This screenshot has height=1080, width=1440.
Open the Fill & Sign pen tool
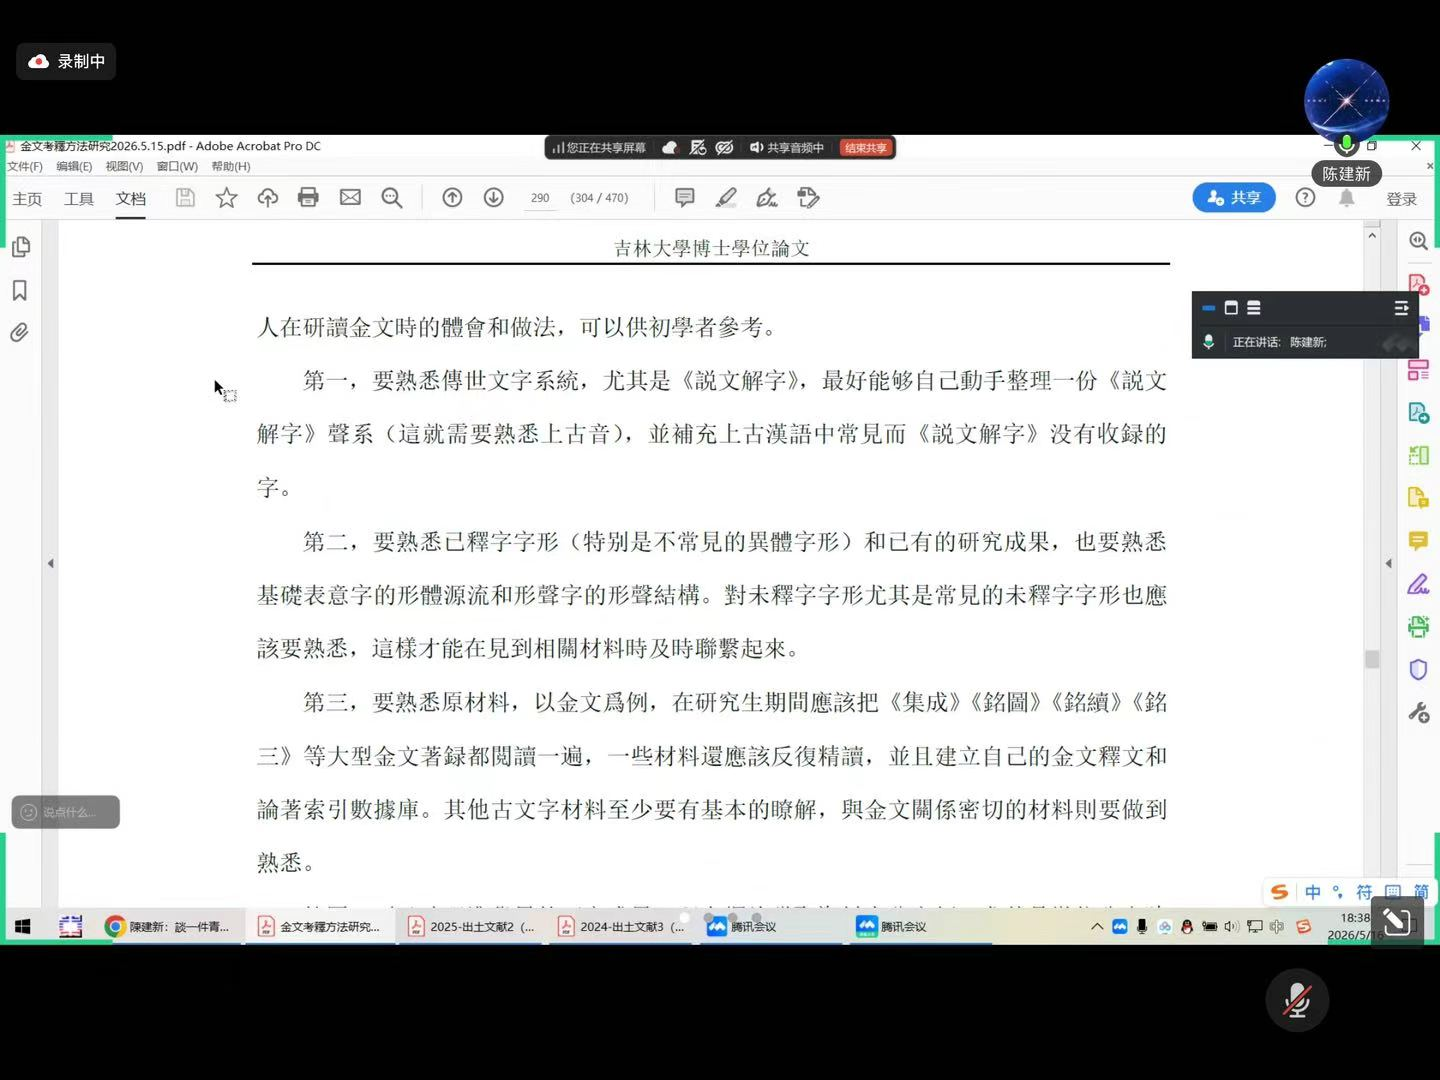point(767,198)
